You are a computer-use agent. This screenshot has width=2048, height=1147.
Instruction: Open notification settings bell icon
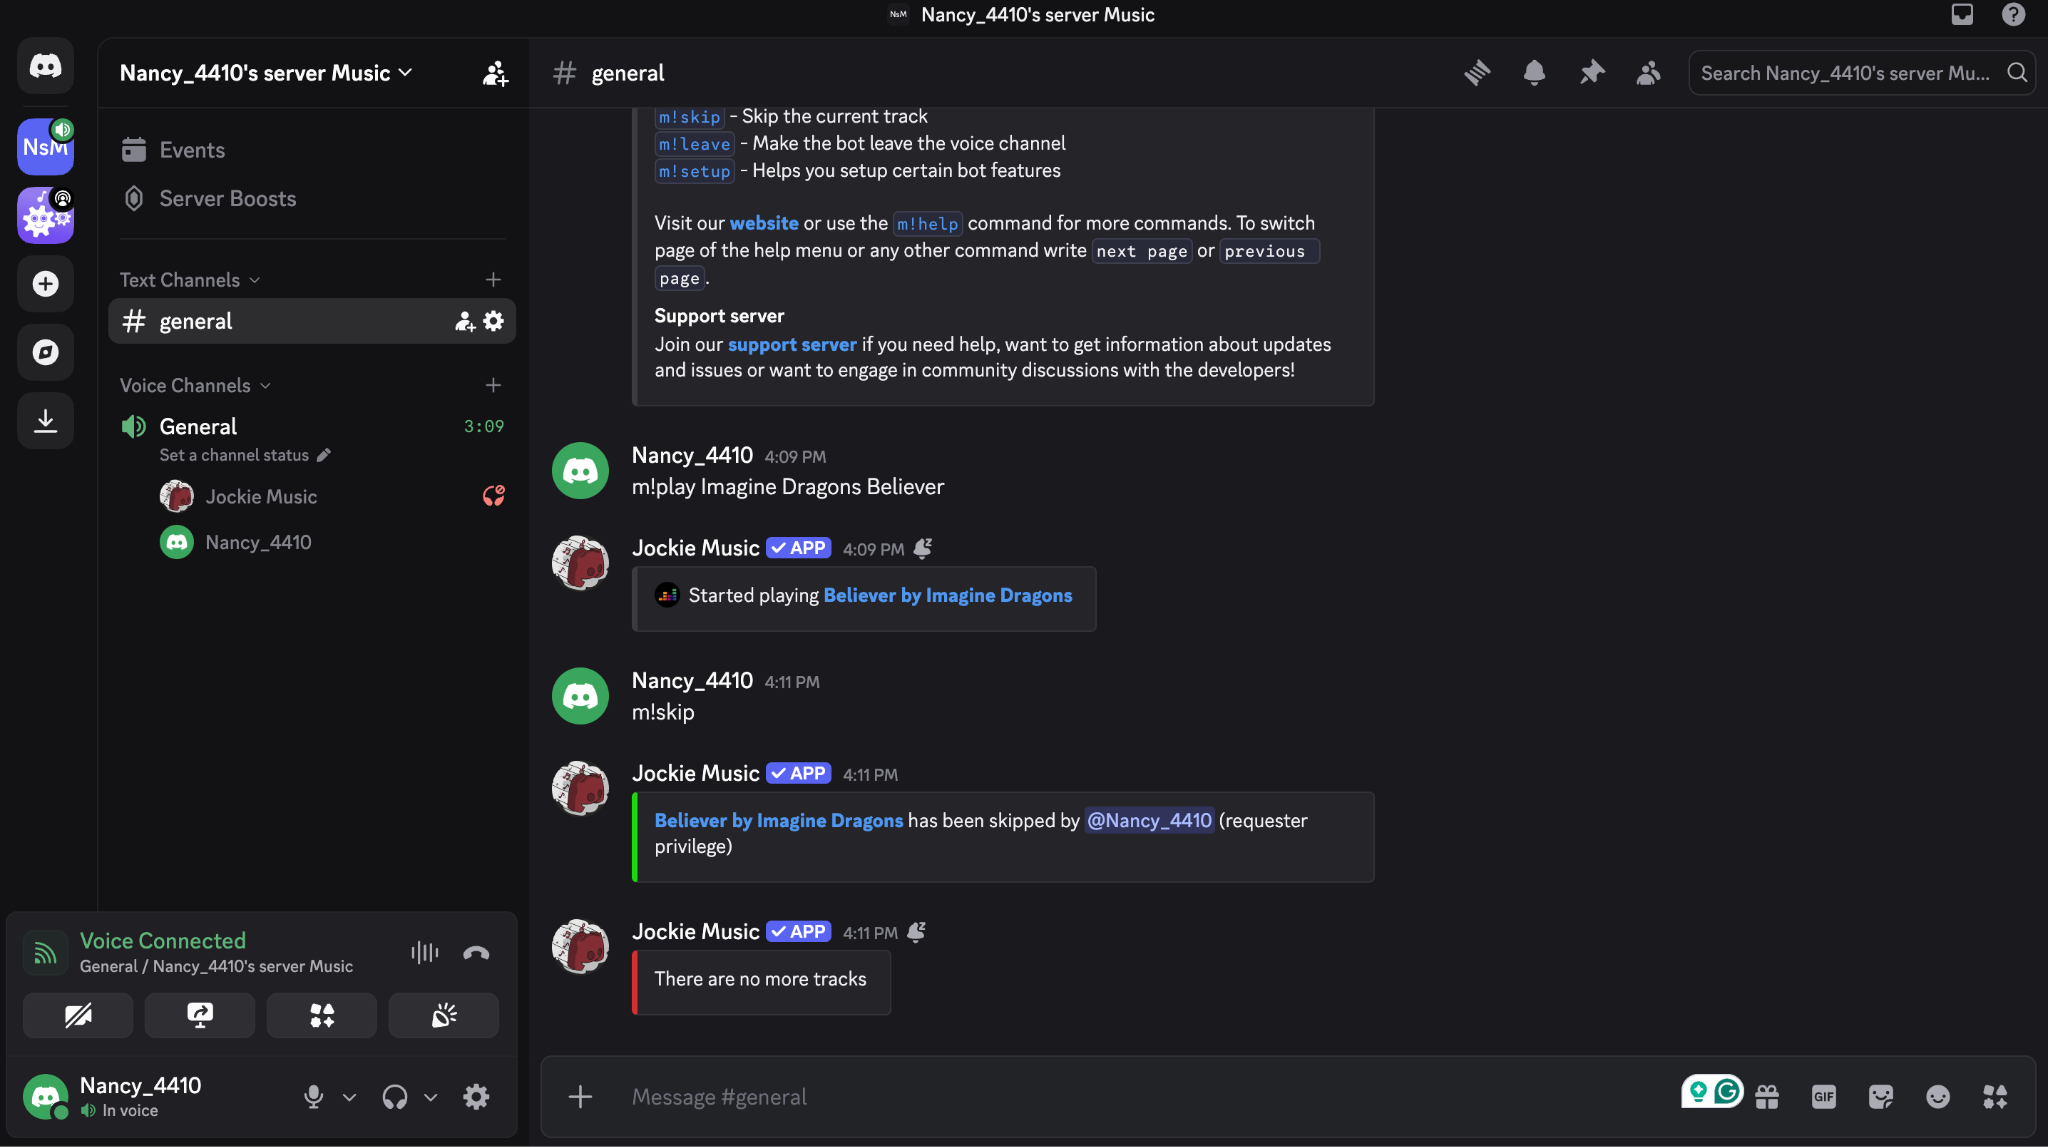coord(1534,73)
